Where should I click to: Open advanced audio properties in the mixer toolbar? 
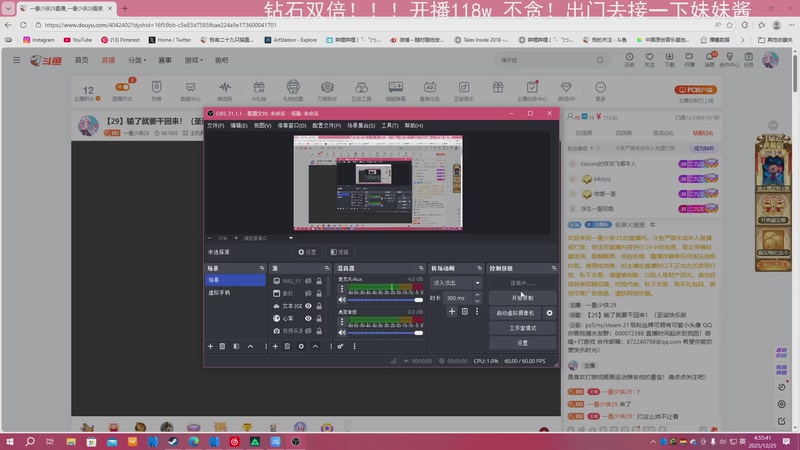click(340, 346)
